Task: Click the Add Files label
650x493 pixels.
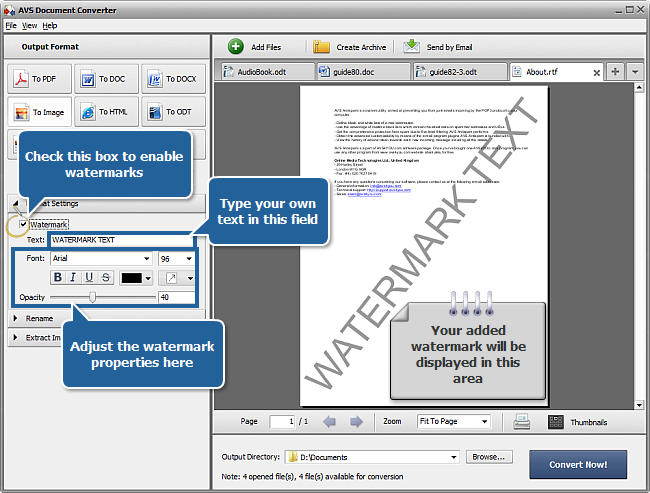Action: 266,47
